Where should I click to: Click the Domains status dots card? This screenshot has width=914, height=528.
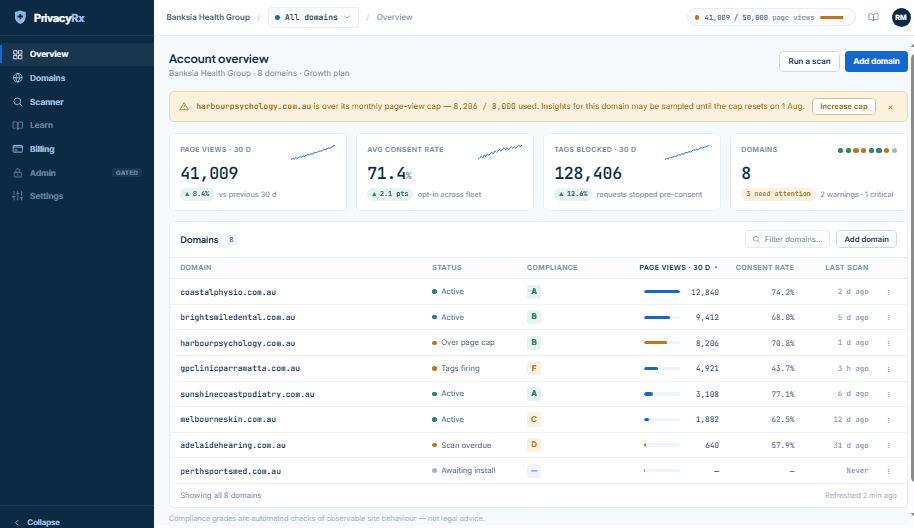pos(867,150)
